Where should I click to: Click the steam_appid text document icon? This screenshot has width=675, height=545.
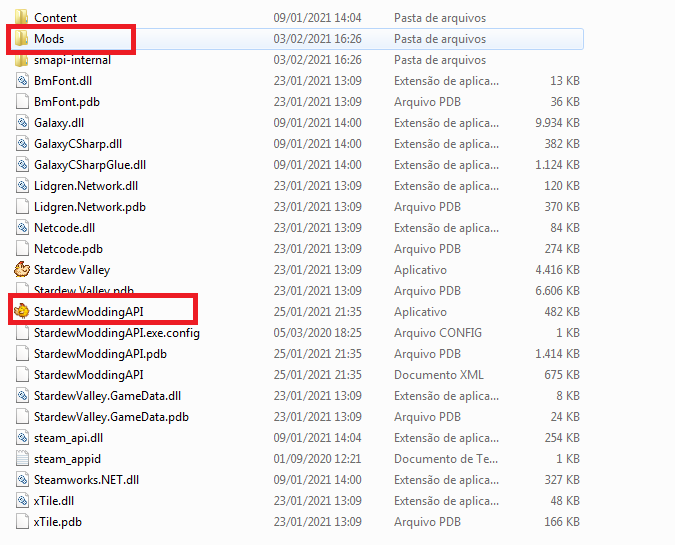(x=22, y=458)
